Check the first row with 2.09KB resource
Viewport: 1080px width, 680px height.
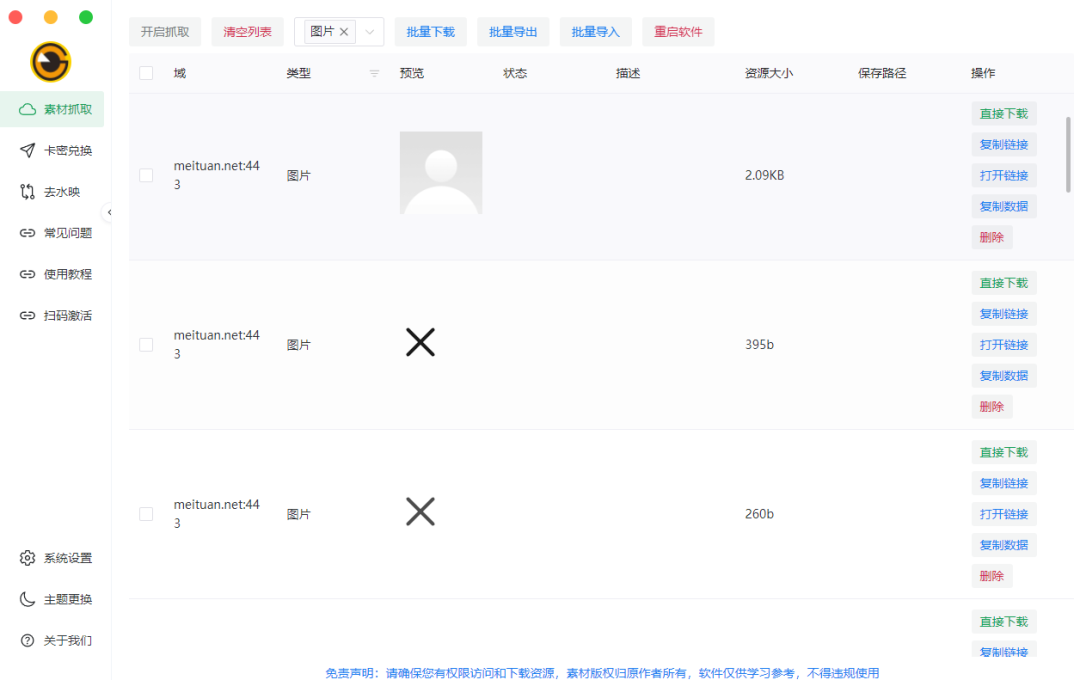146,175
